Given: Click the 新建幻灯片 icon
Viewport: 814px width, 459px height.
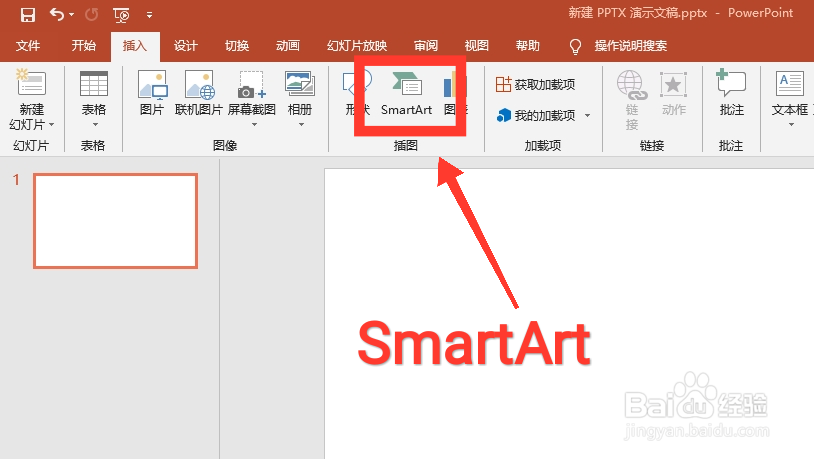Looking at the screenshot, I should pyautogui.click(x=31, y=82).
